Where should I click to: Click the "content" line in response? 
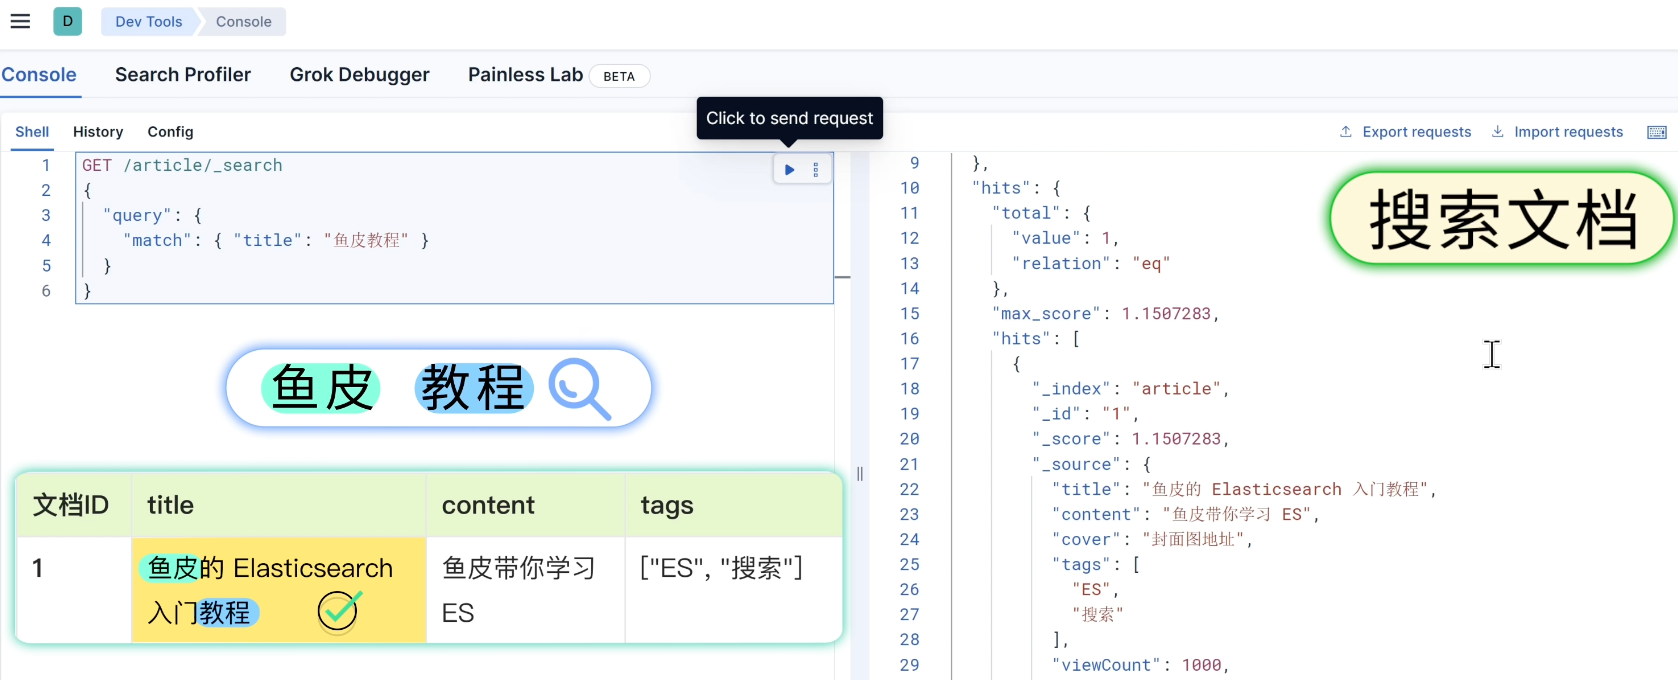point(1186,515)
